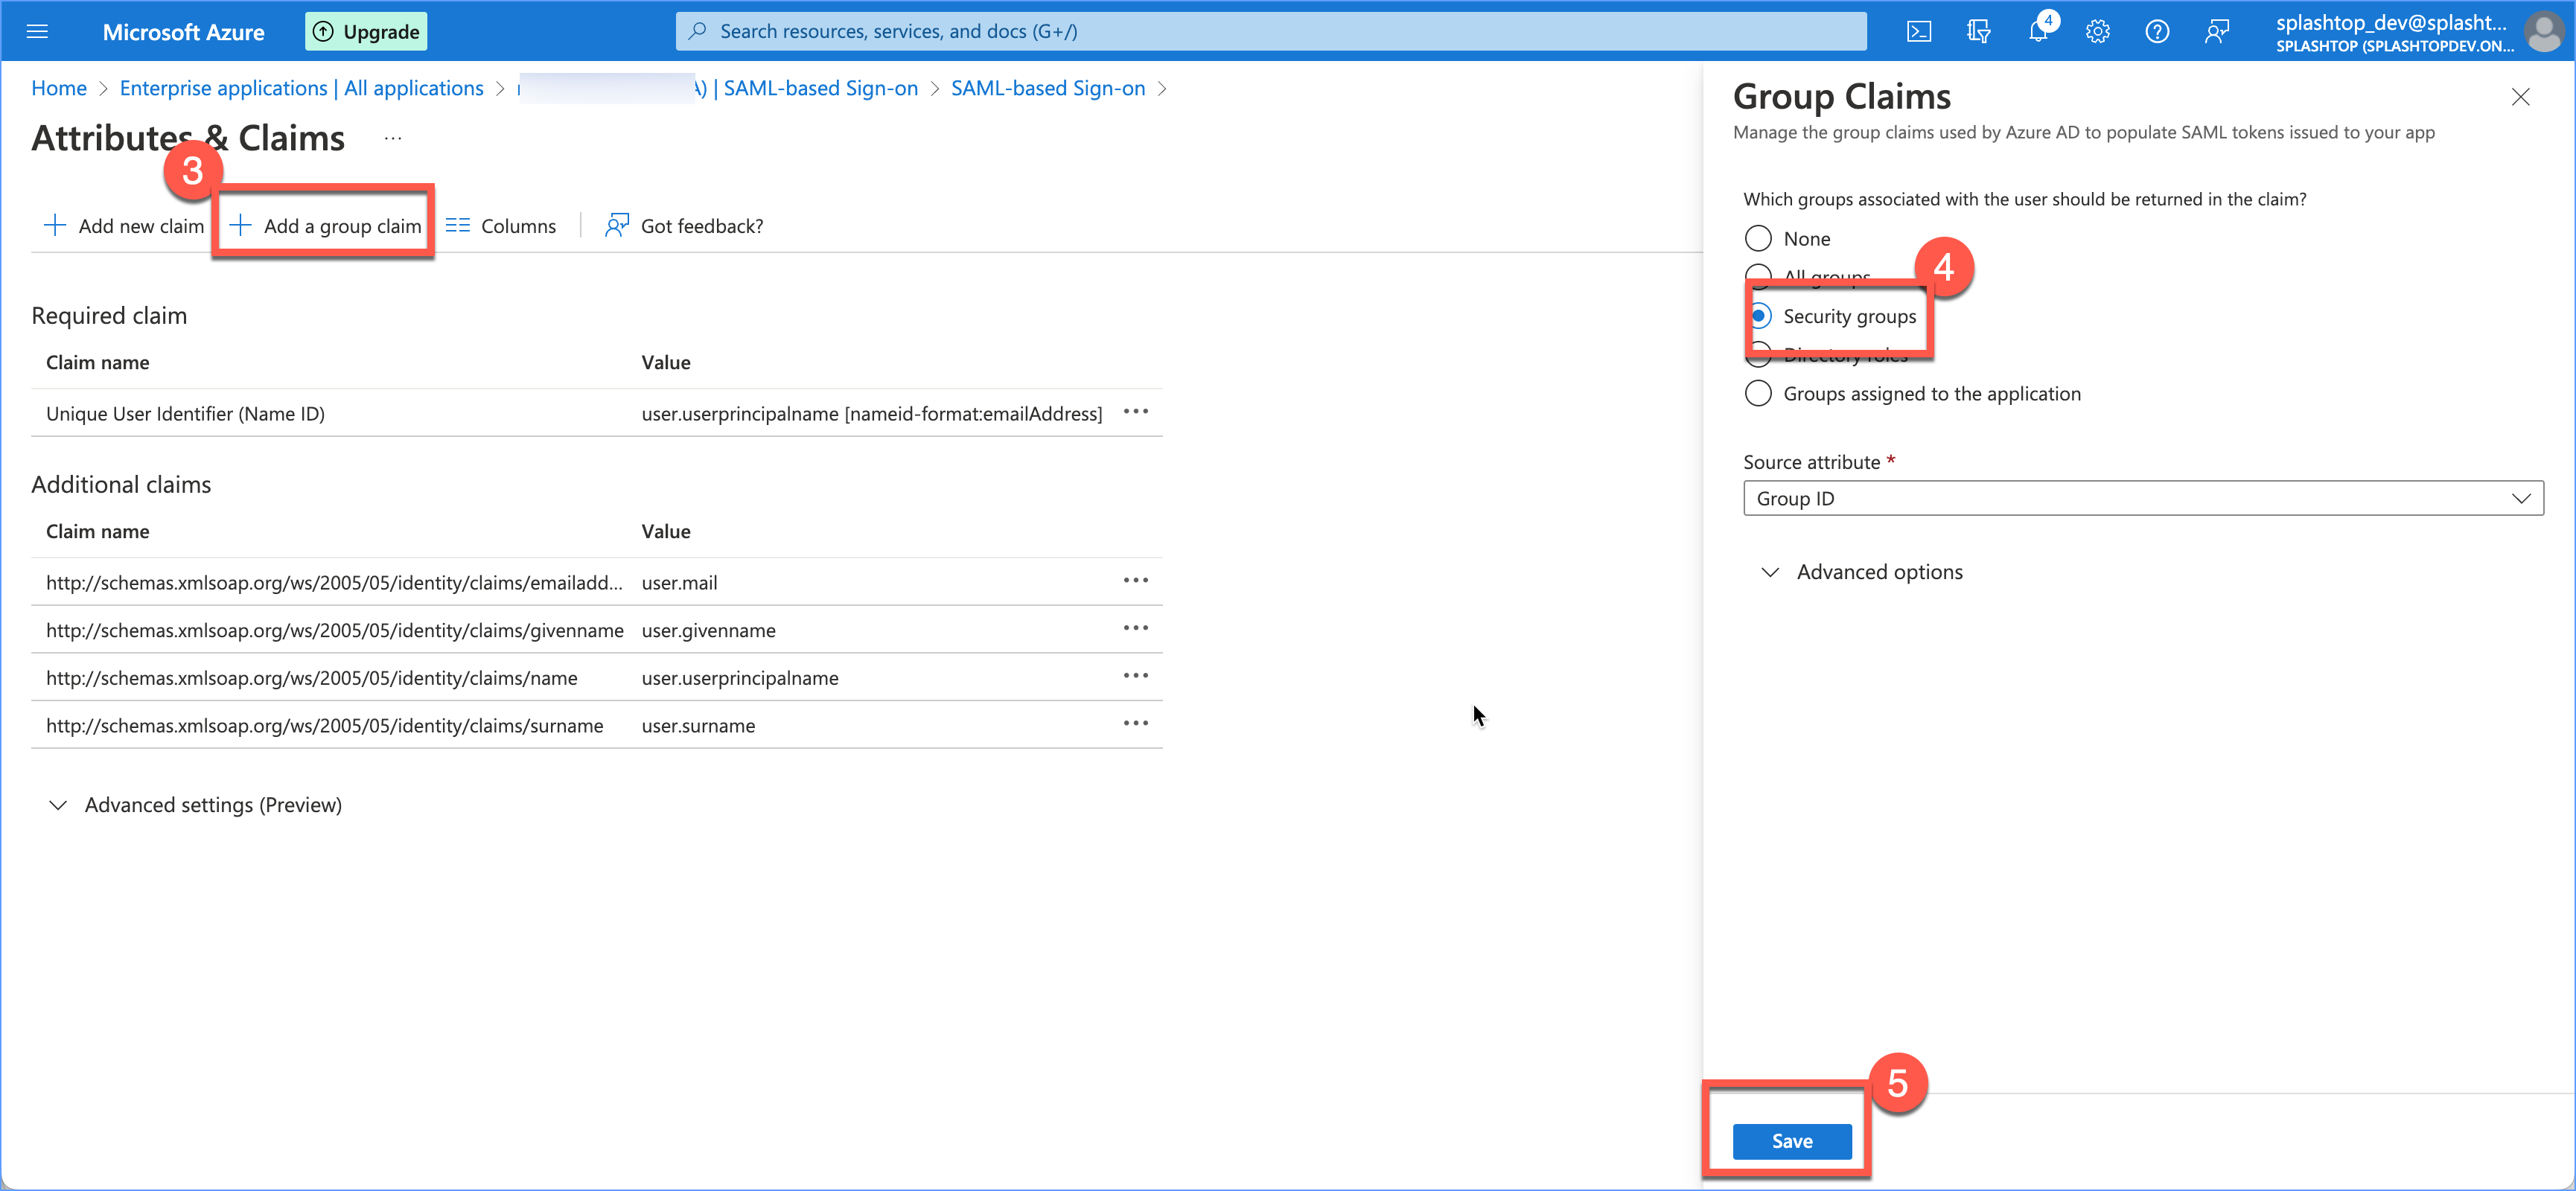Open portal settings gear
Image resolution: width=2576 pixels, height=1191 pixels.
2097,31
